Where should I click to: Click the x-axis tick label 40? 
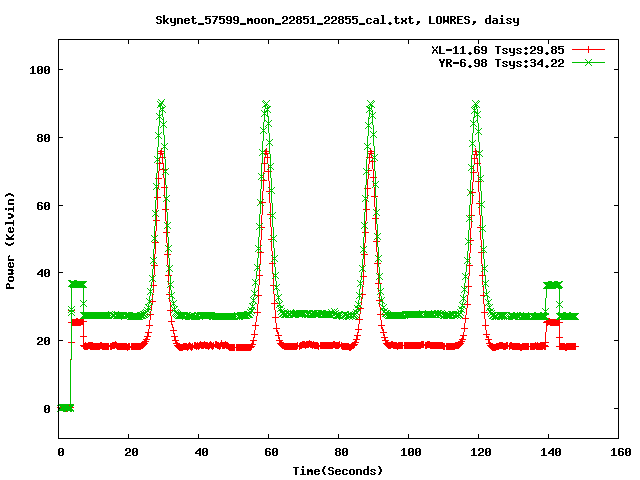[201, 452]
